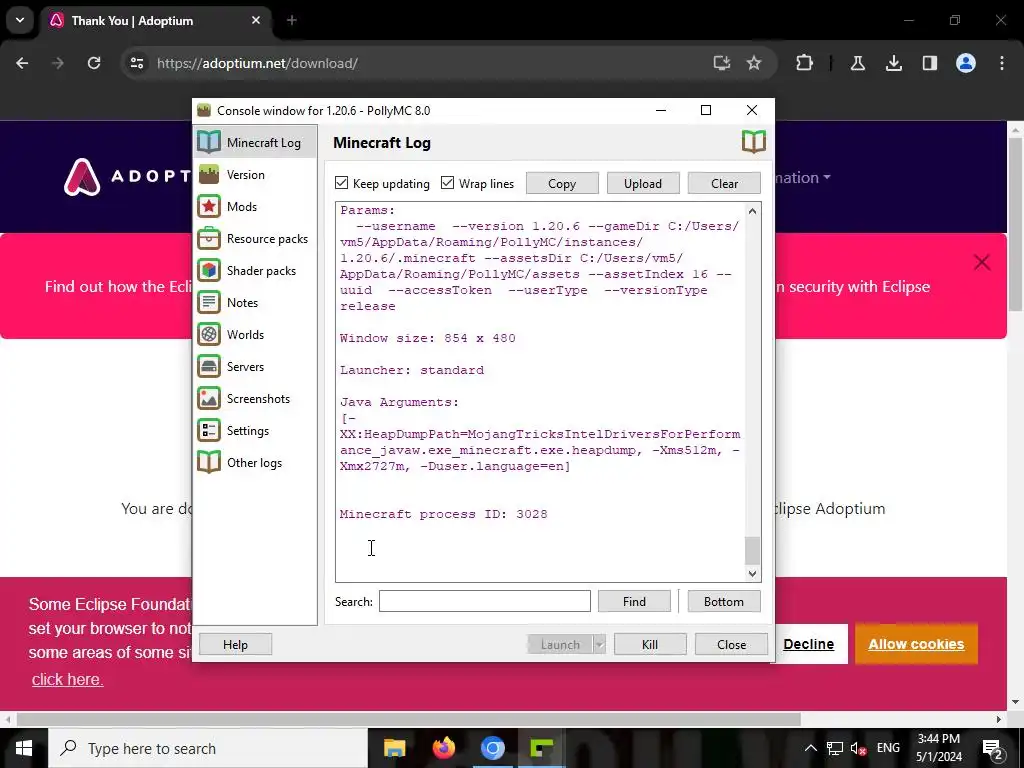Click the console window Close button
Screen dimensions: 1024x768
click(731, 645)
